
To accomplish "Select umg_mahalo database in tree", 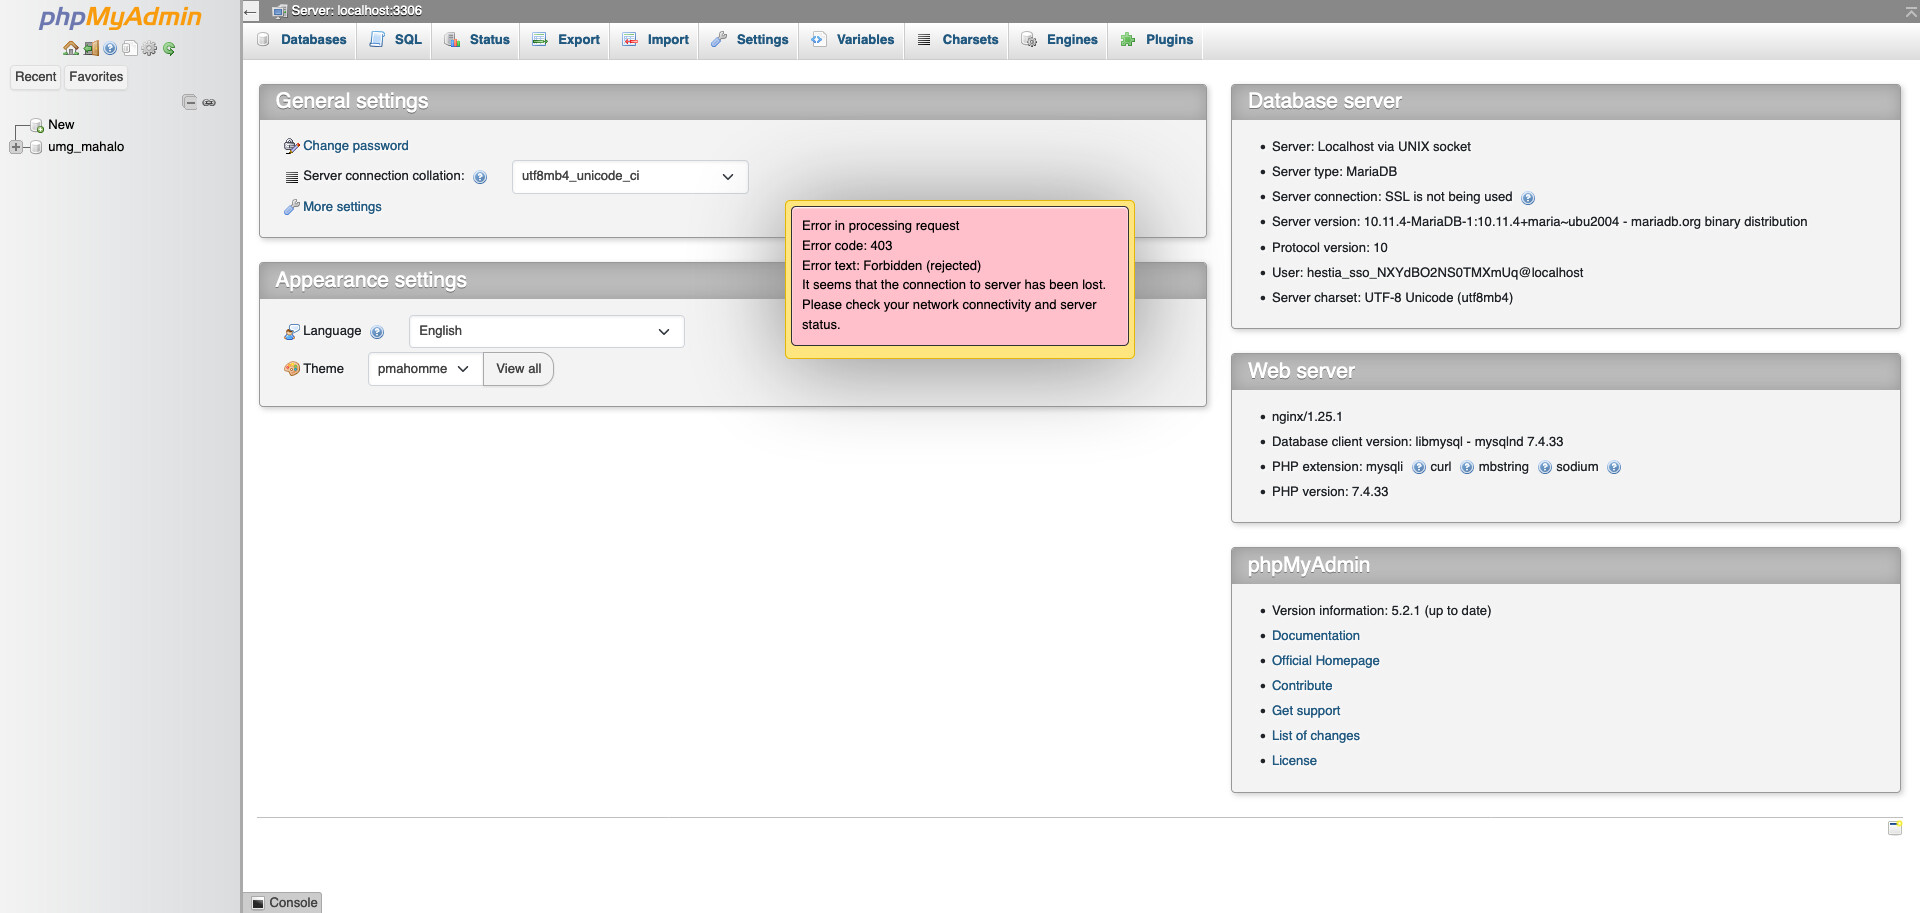I will click(x=86, y=147).
